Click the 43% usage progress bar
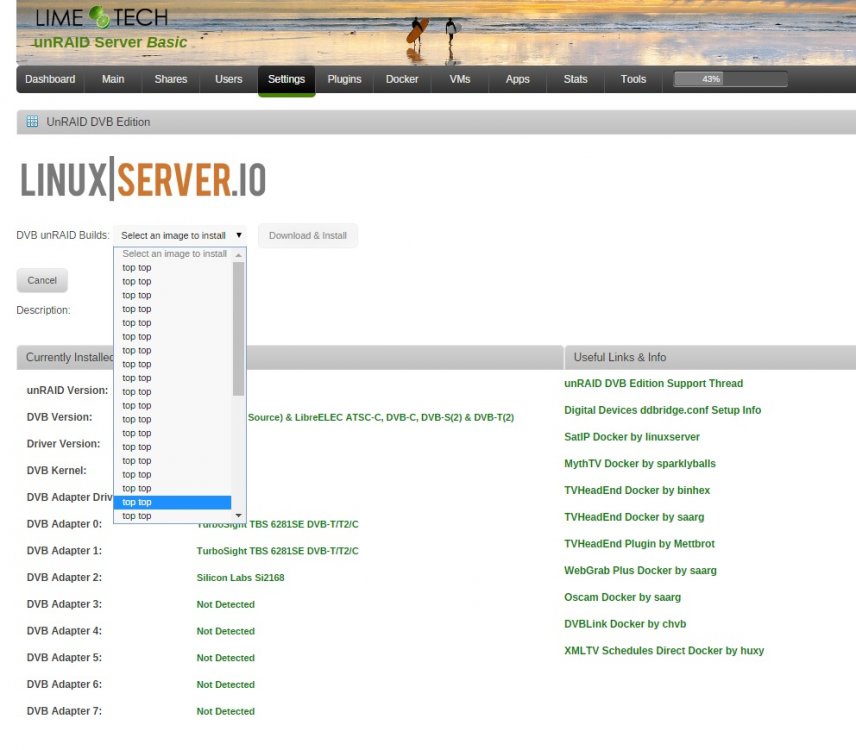The width and height of the screenshot is (856, 750). pyautogui.click(x=730, y=79)
